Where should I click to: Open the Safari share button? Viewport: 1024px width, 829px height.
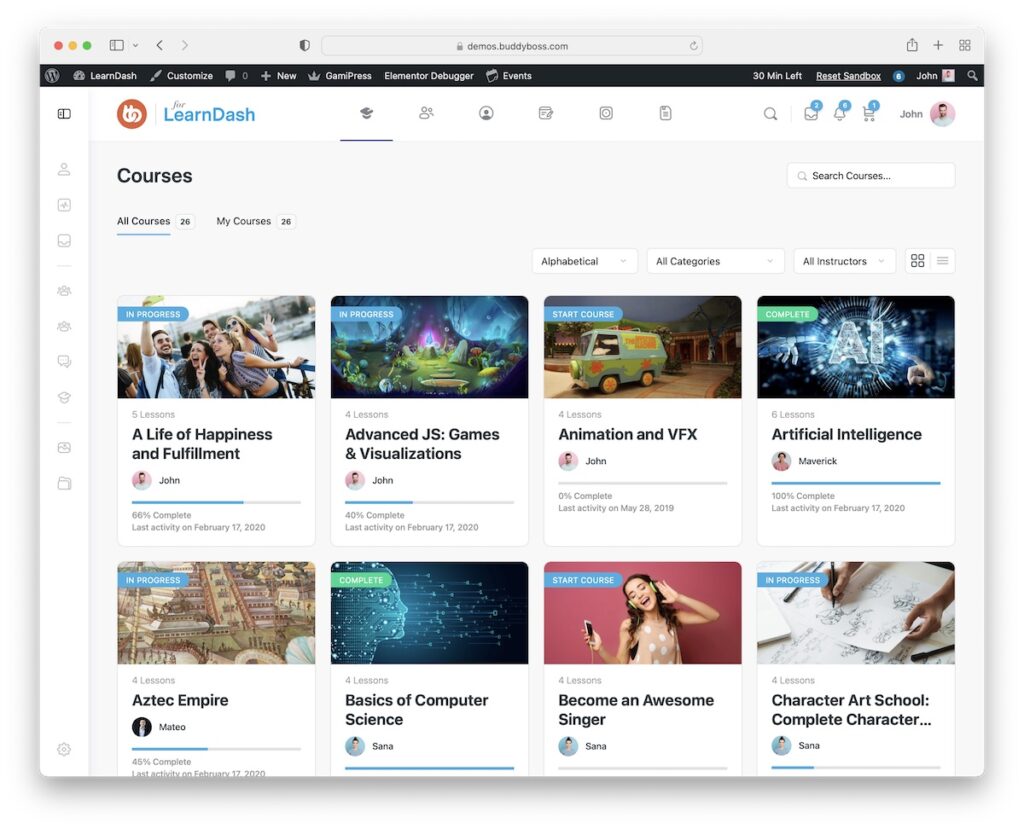tap(912, 45)
